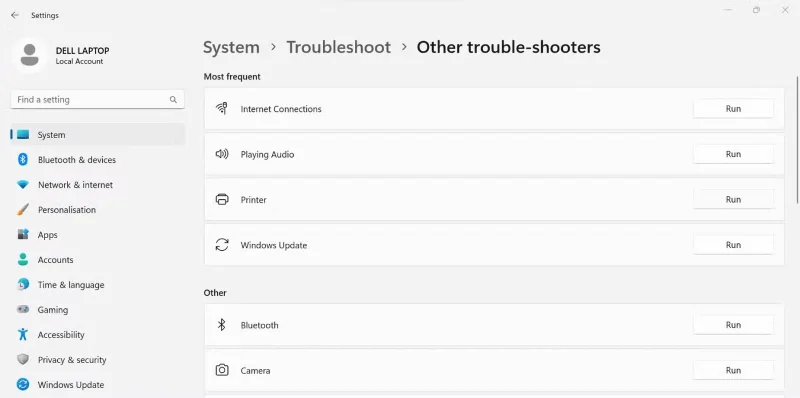Click the vertical scrollbar thumb
Screen dimensions: 800x398
click(797, 140)
